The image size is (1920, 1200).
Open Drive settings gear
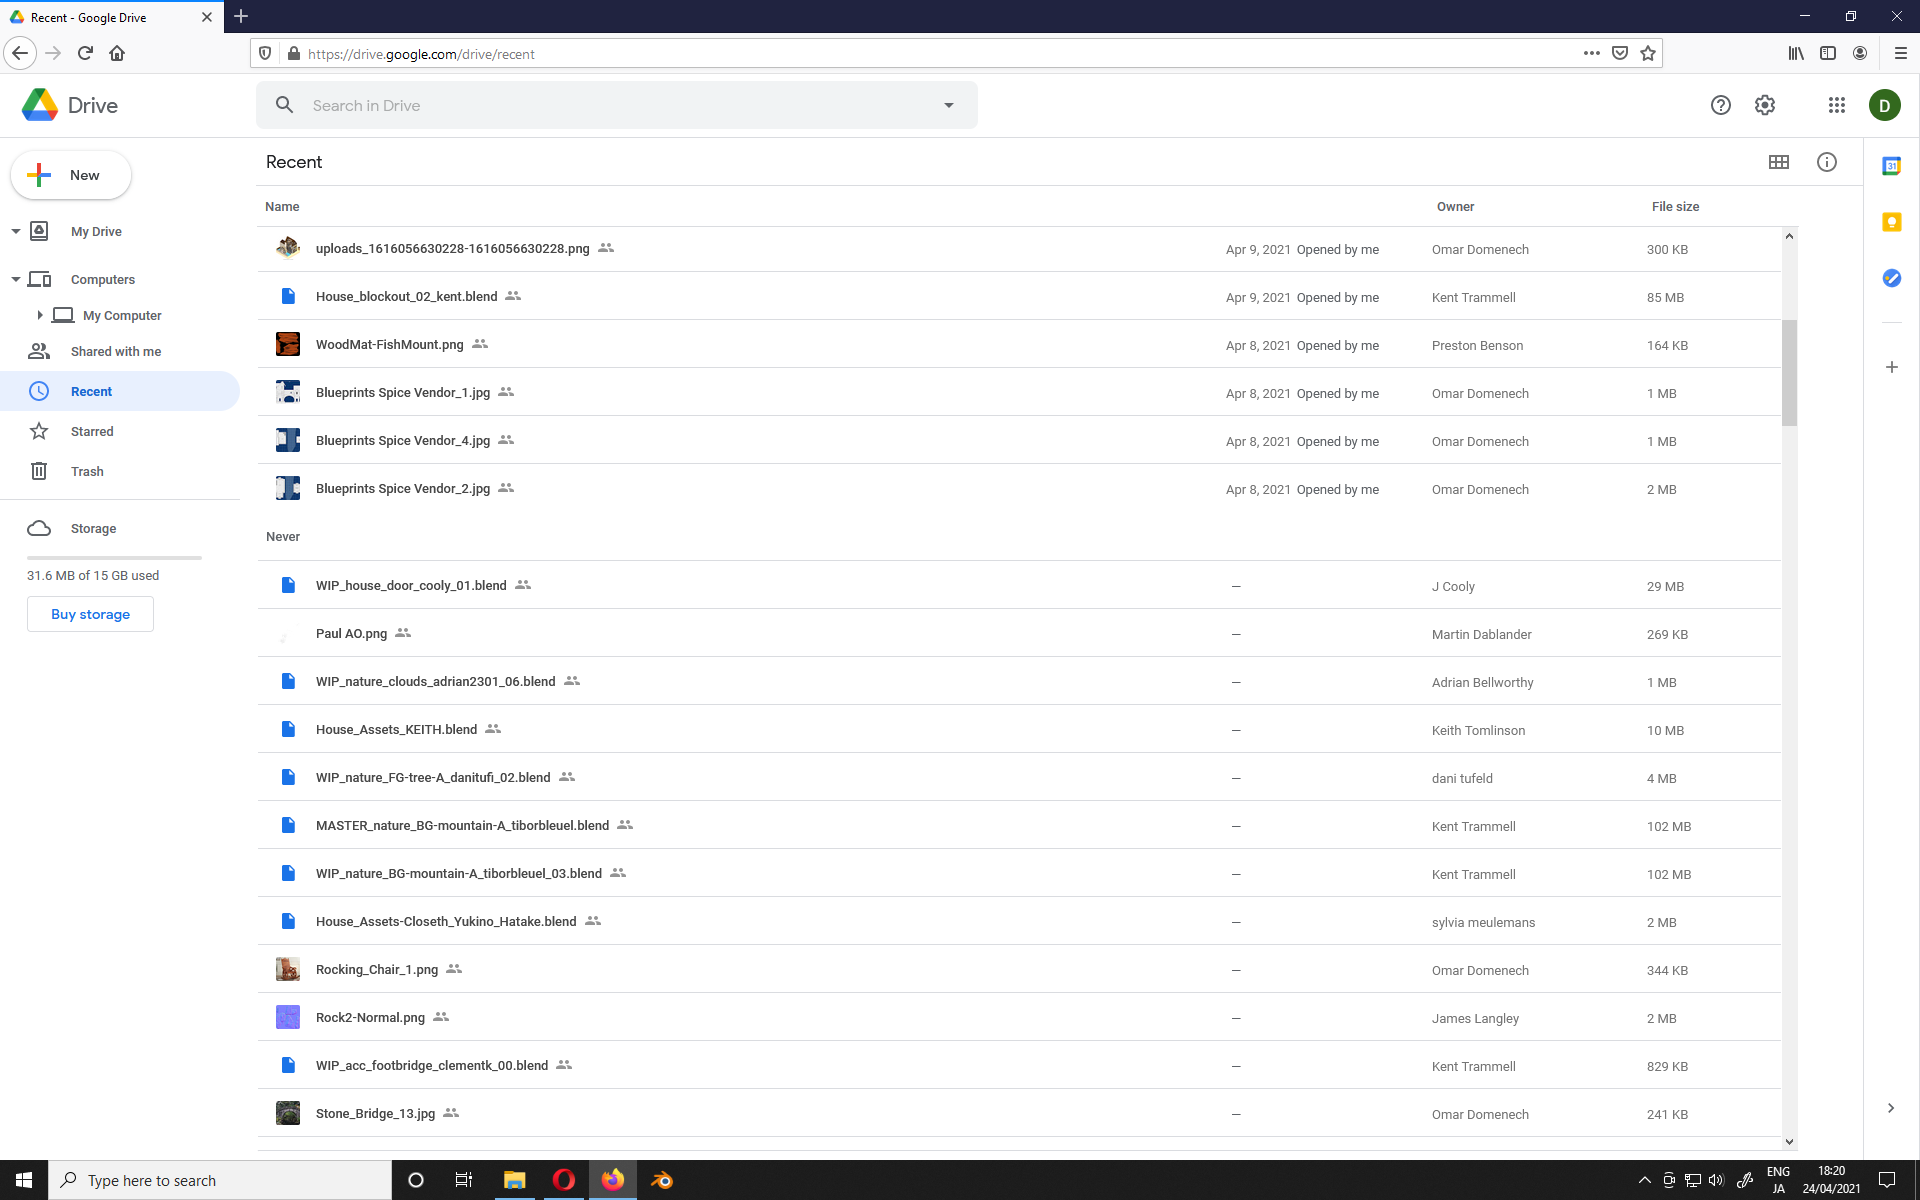click(x=1765, y=105)
